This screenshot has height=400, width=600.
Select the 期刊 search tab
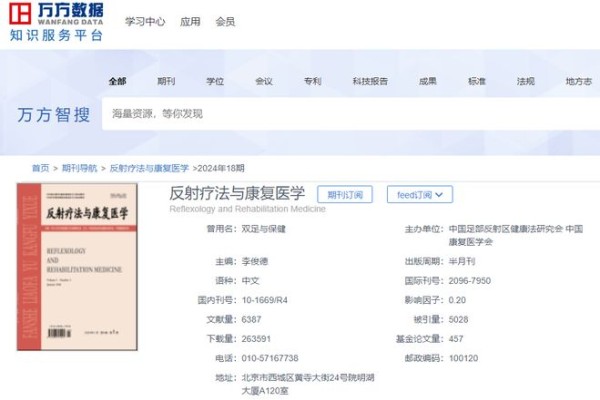pos(166,81)
